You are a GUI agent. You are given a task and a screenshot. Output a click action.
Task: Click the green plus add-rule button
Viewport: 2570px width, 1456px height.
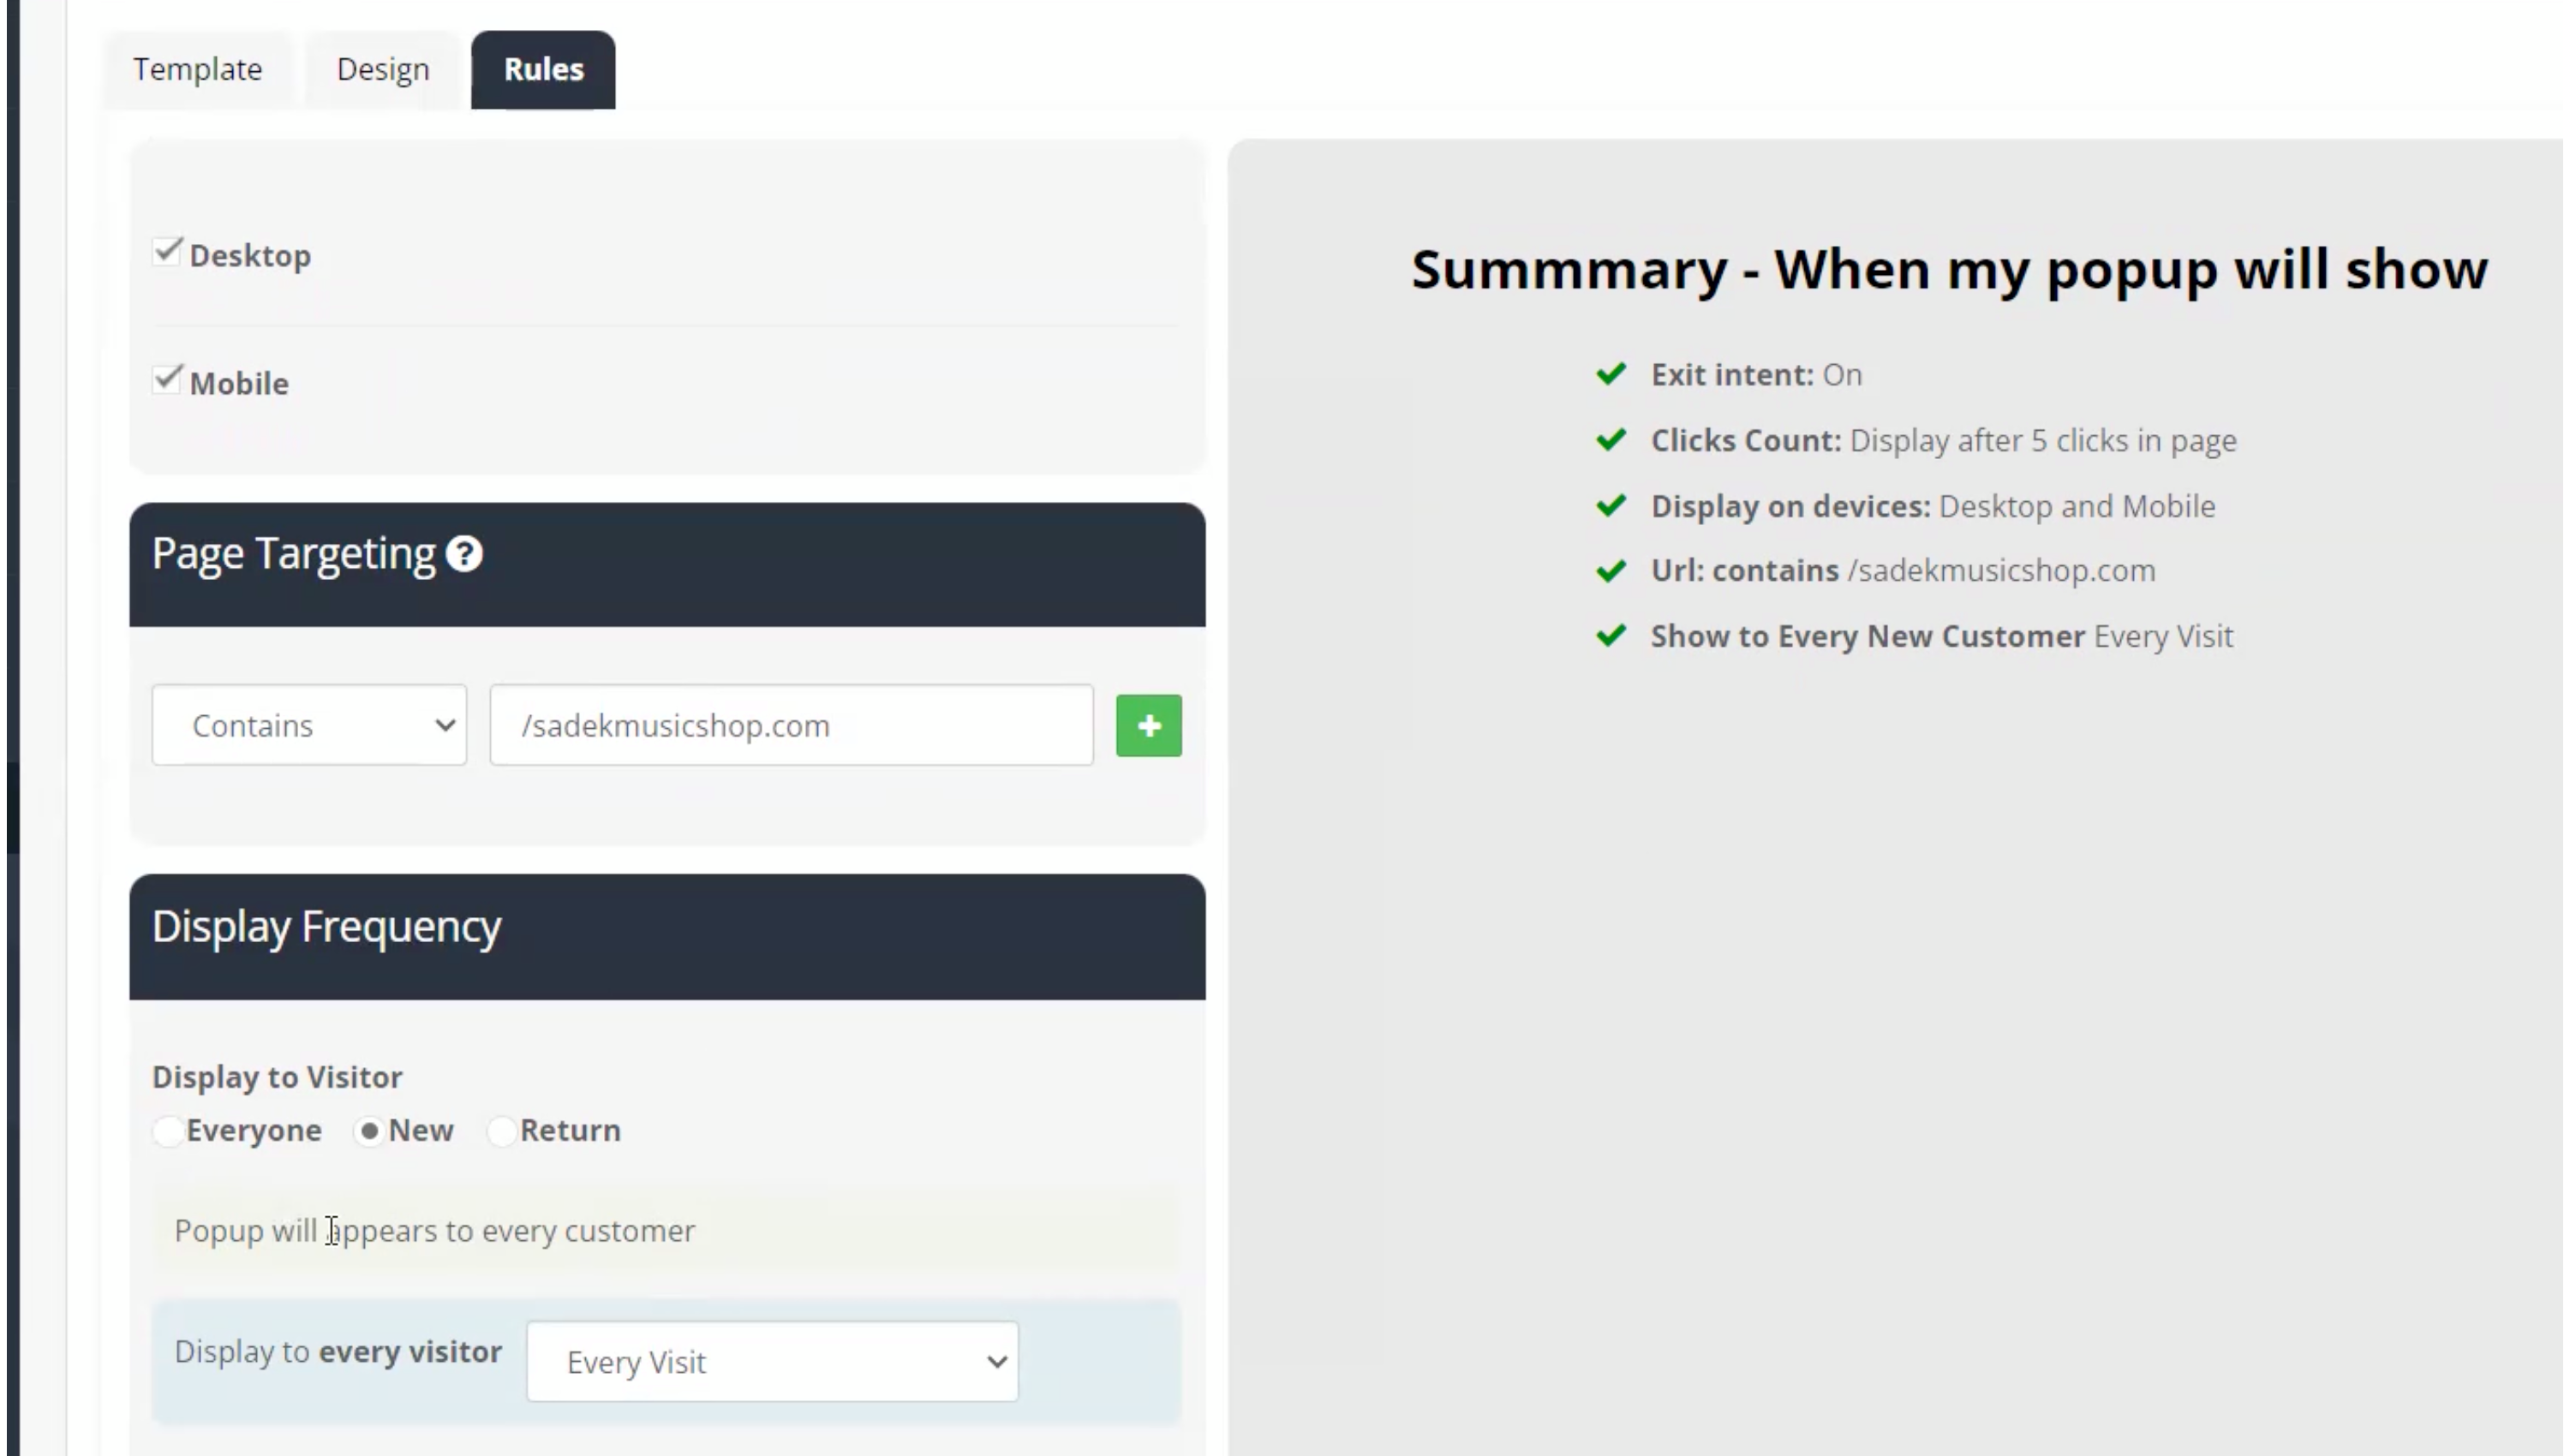(x=1150, y=726)
